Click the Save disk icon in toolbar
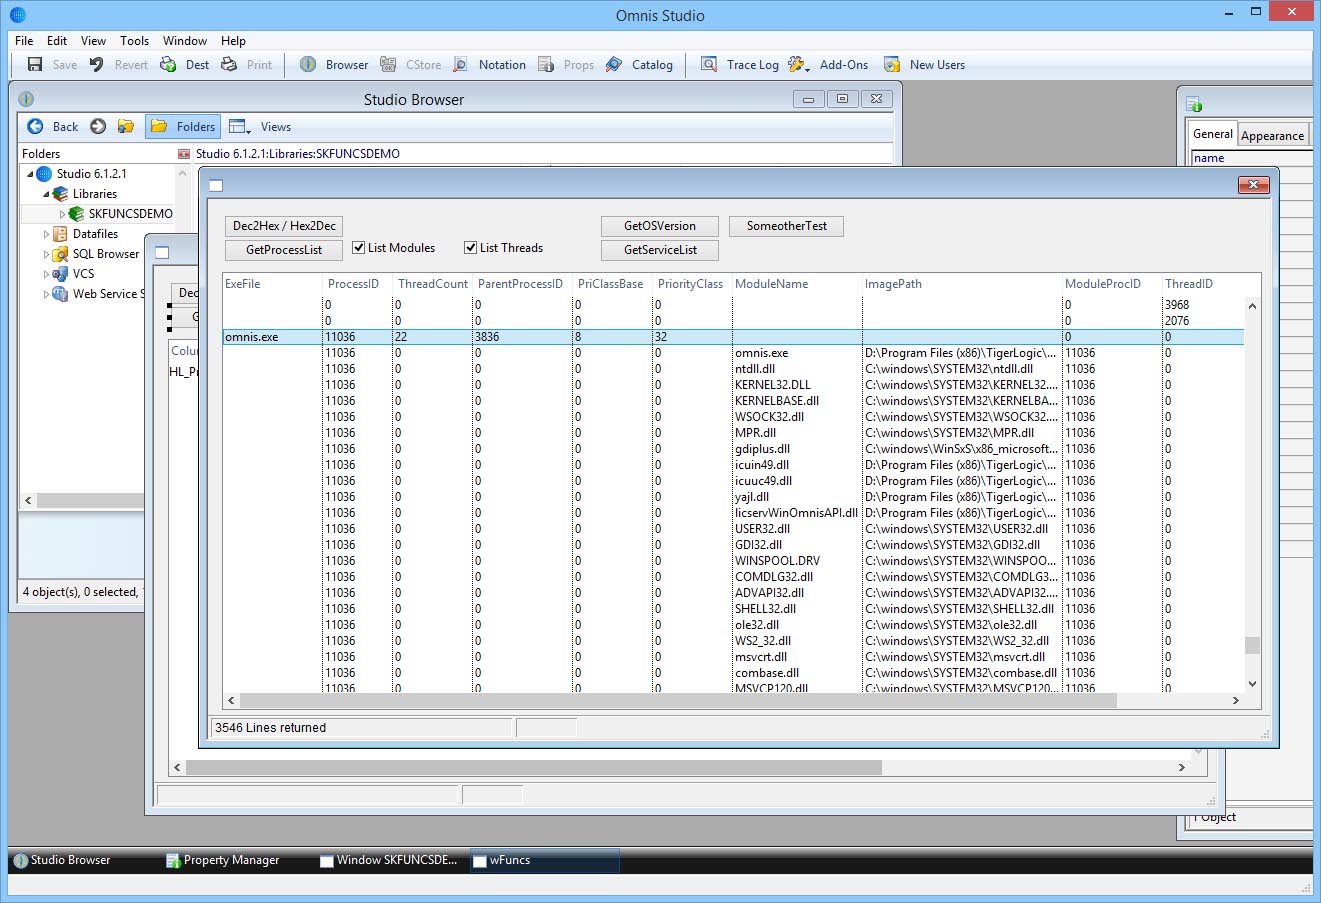1321x903 pixels. point(35,65)
